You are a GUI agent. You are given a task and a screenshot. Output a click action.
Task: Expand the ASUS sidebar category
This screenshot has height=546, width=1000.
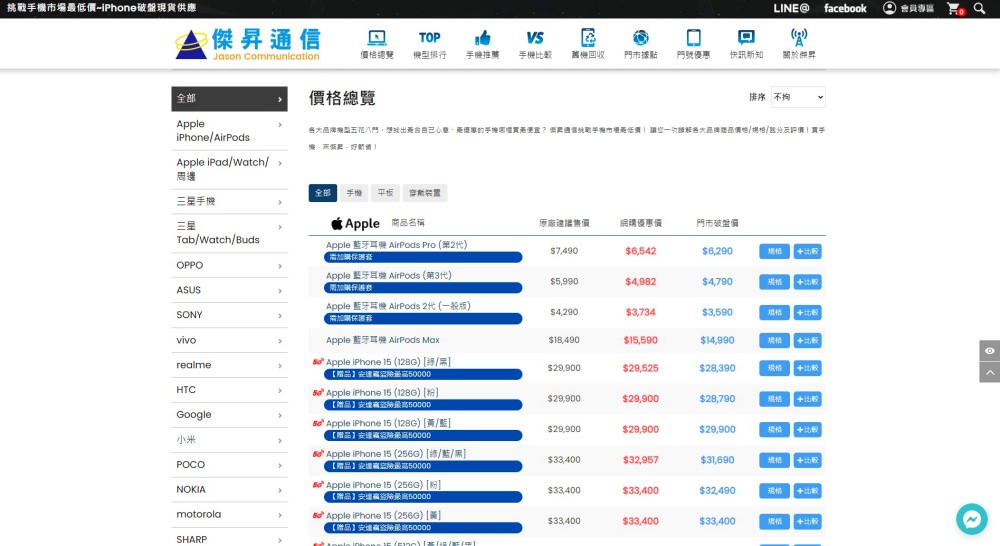click(230, 290)
